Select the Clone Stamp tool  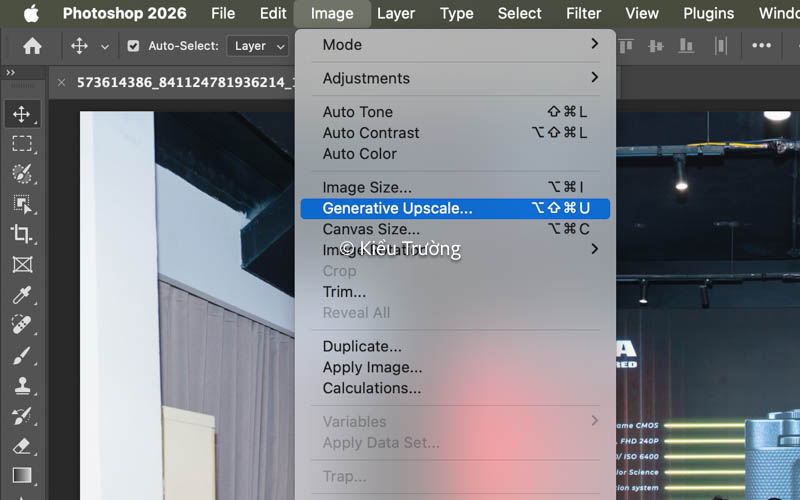21,386
